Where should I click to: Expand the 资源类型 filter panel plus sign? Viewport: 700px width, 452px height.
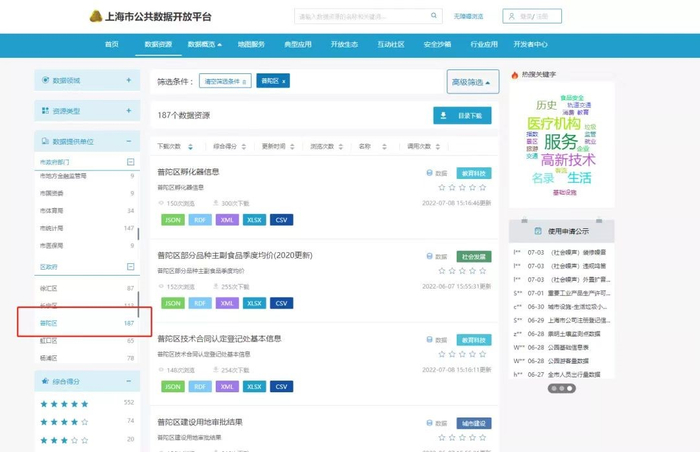coord(129,110)
